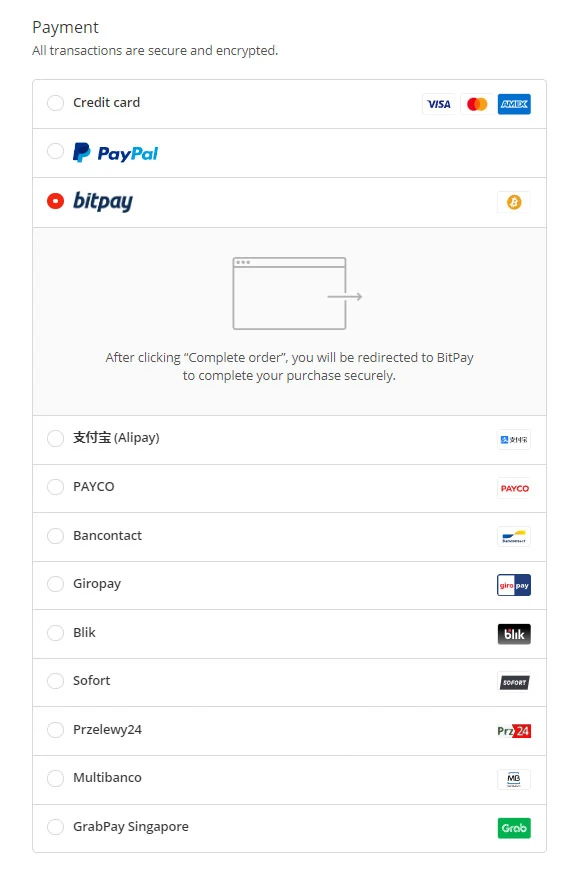Click the Alipay logo icon
The height and width of the screenshot is (872, 569).
[x=514, y=439]
